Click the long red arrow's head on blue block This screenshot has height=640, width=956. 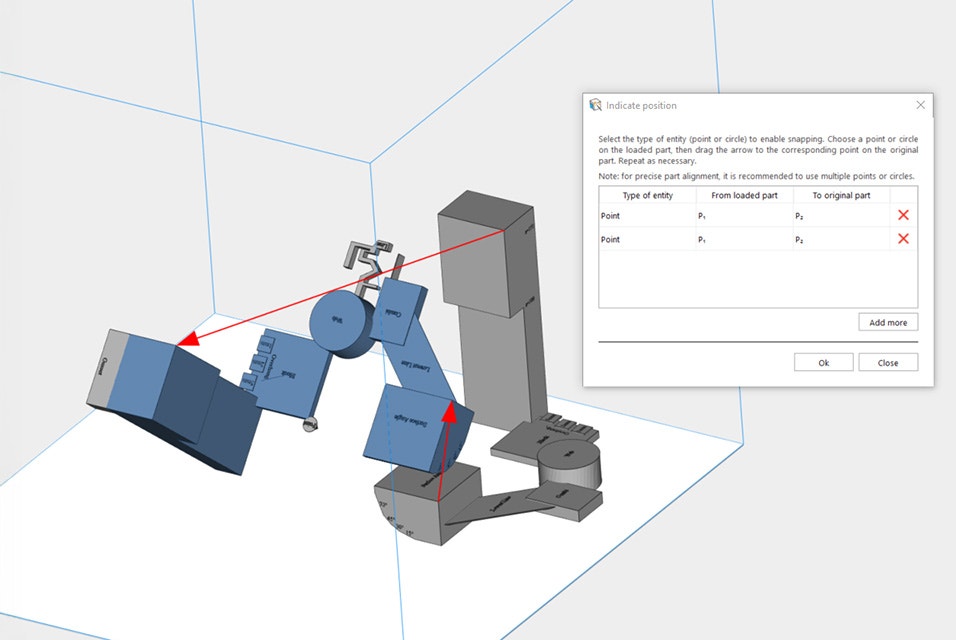[186, 343]
